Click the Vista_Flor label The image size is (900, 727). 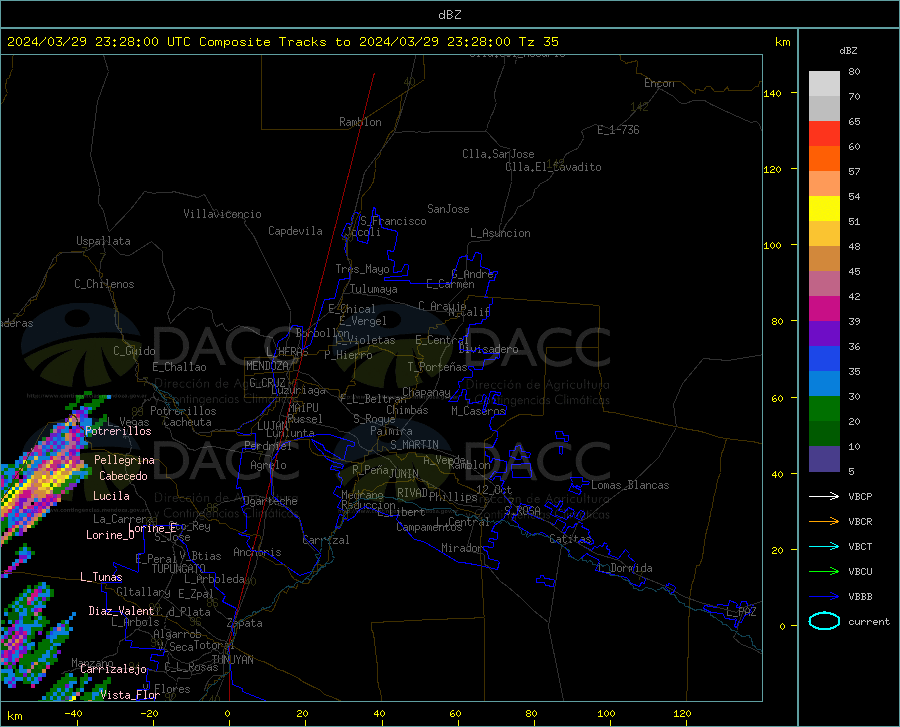[130, 695]
